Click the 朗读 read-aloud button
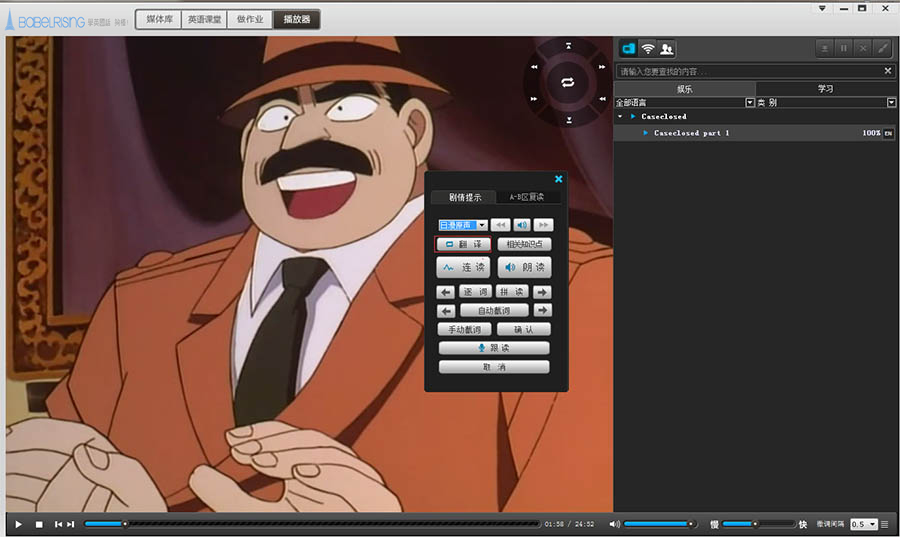The height and width of the screenshot is (537, 900). [524, 267]
